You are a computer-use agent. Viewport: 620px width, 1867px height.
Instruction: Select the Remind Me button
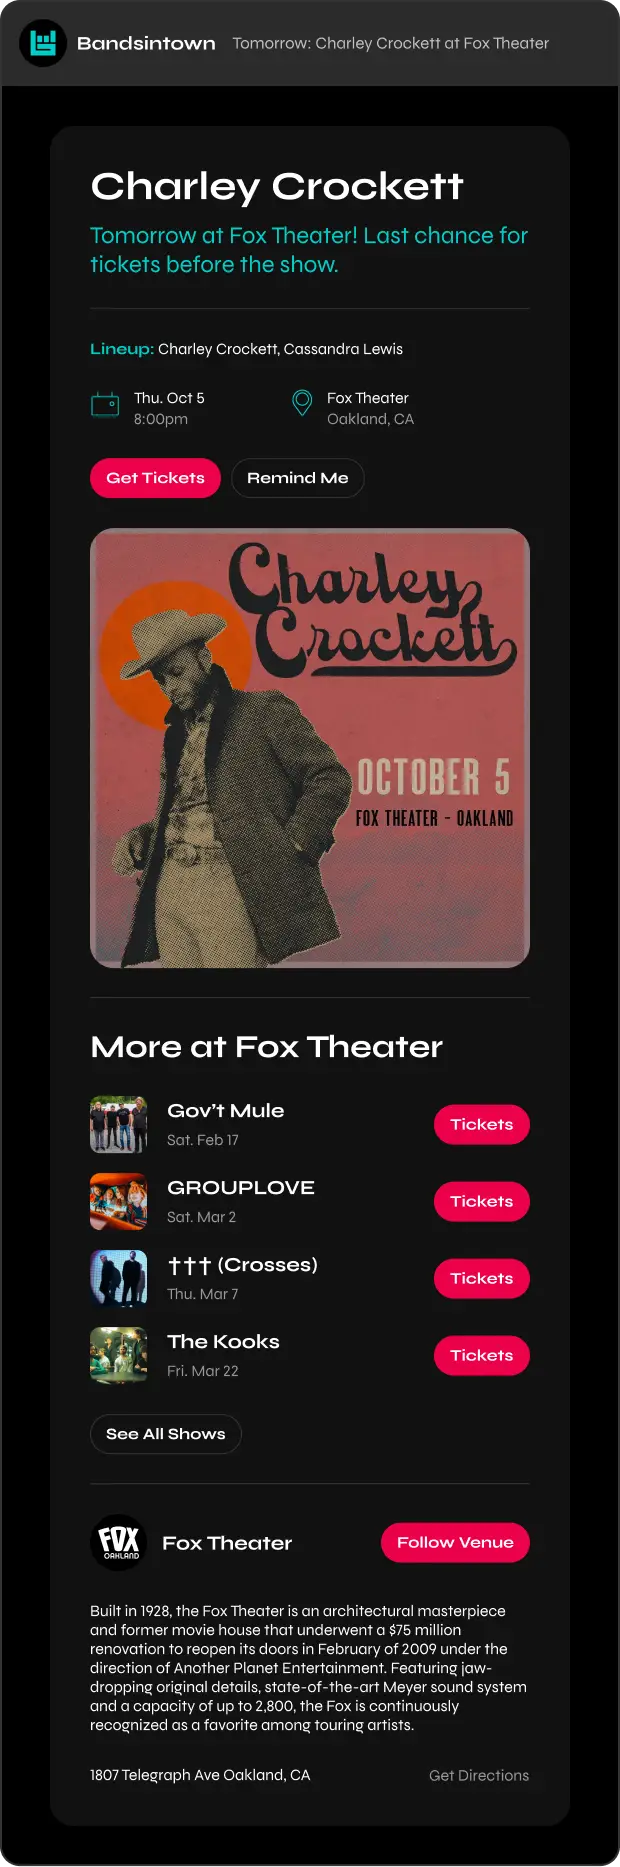tap(298, 478)
